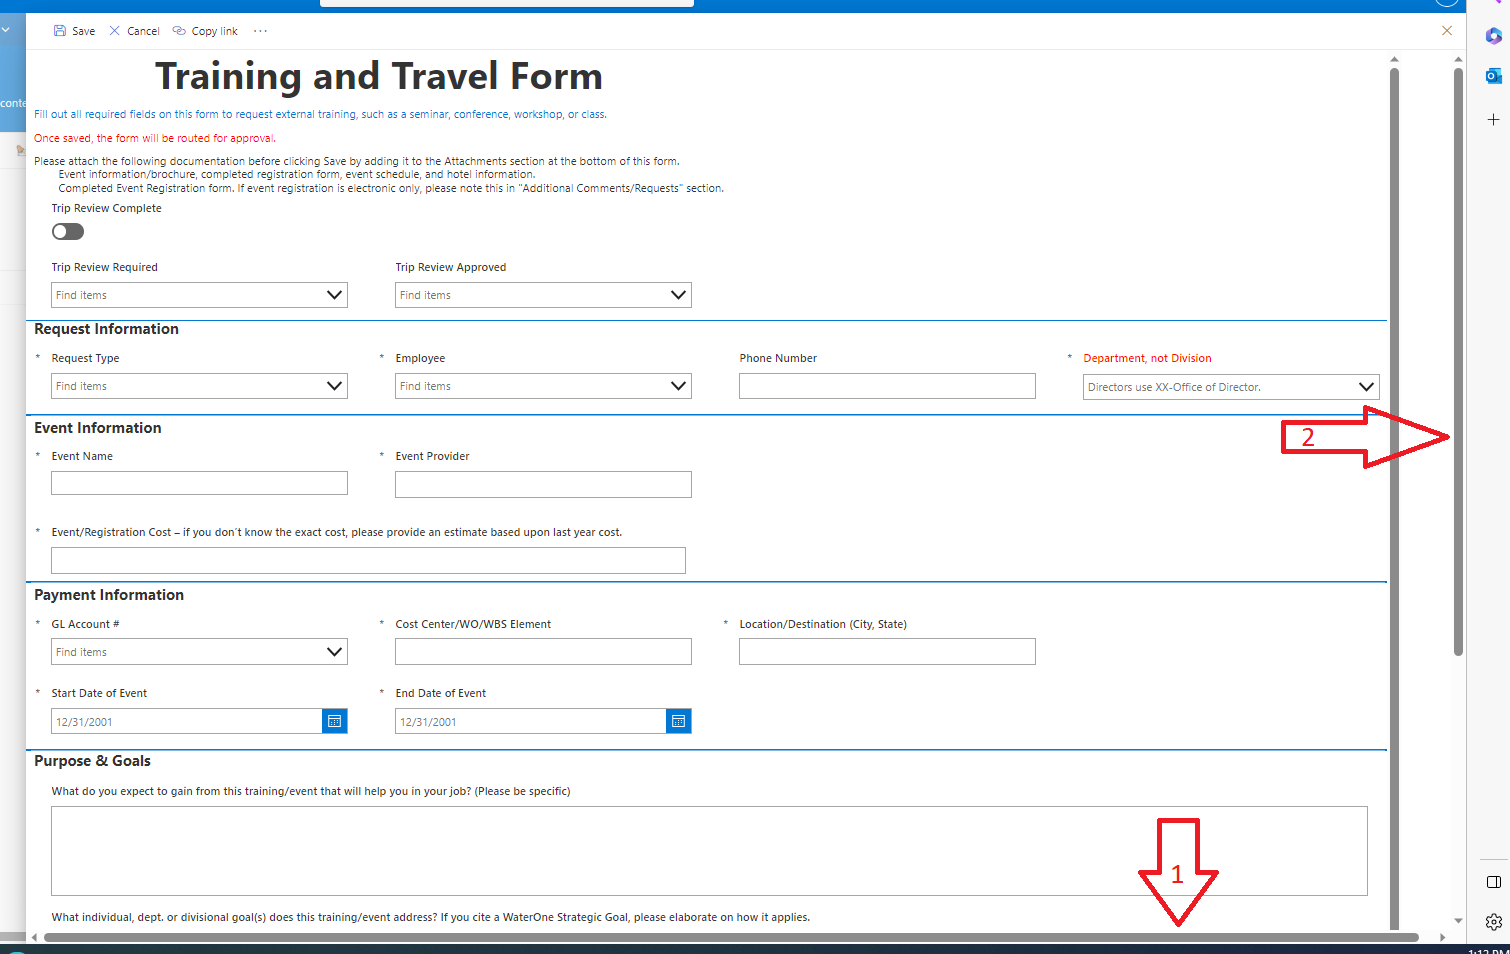Save the Training and Travel Form
1510x954 pixels.
[73, 31]
